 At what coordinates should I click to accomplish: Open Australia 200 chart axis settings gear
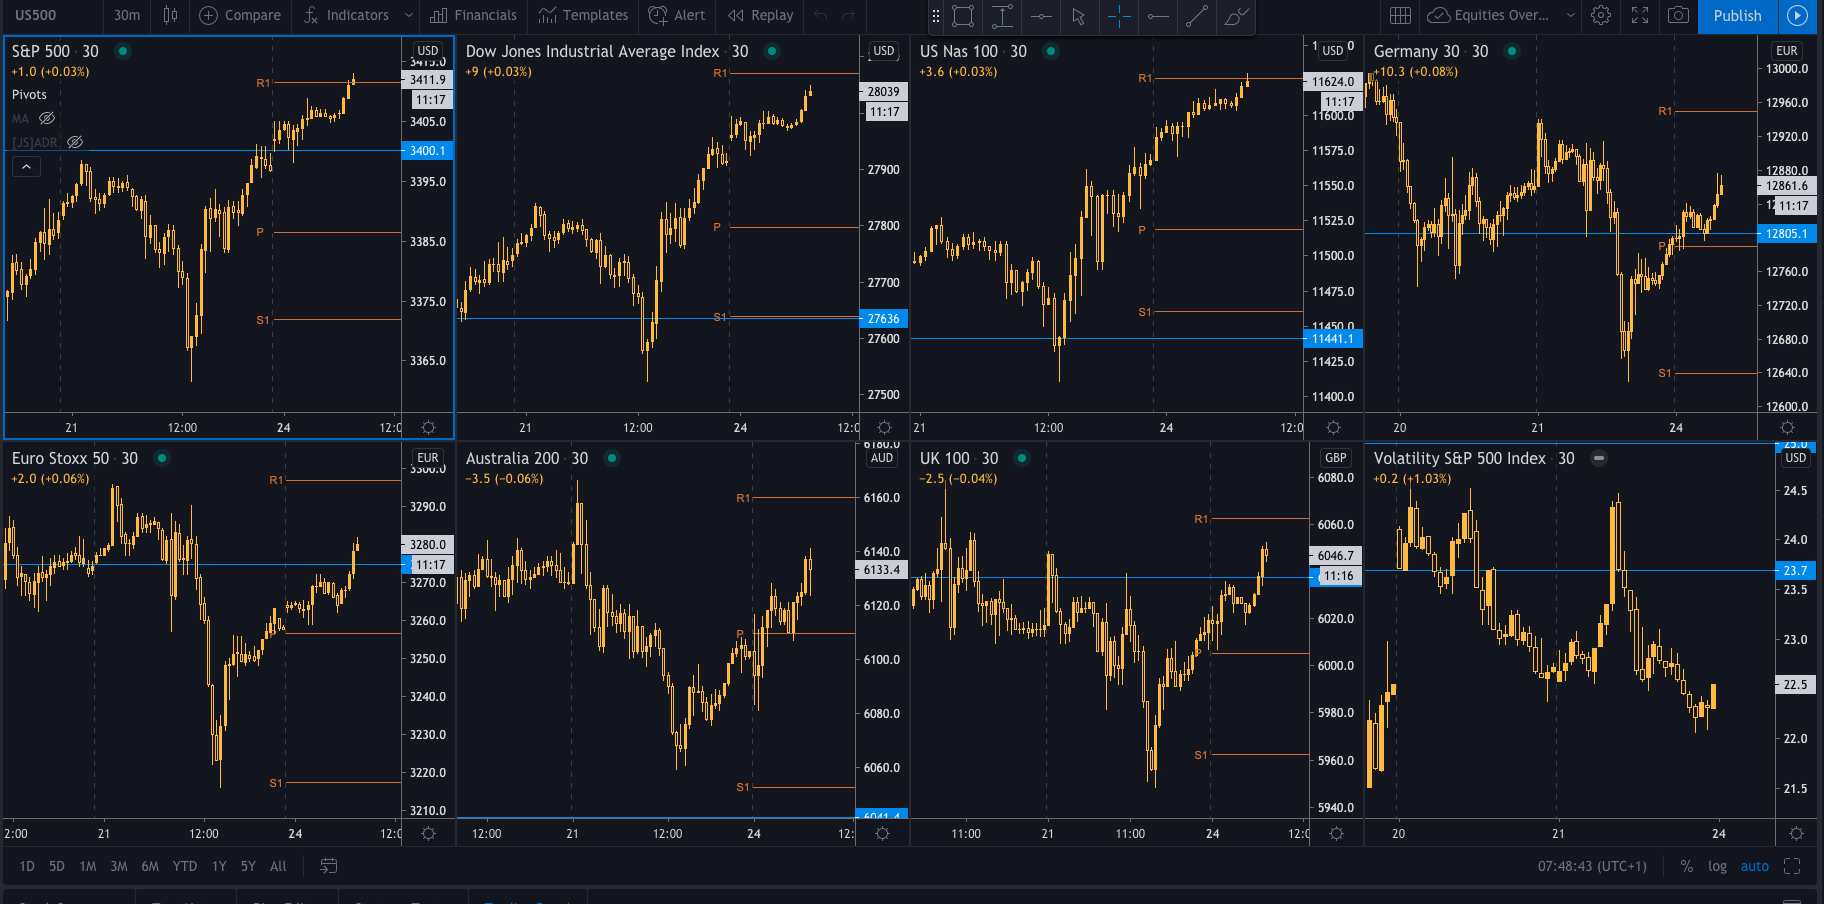(882, 833)
